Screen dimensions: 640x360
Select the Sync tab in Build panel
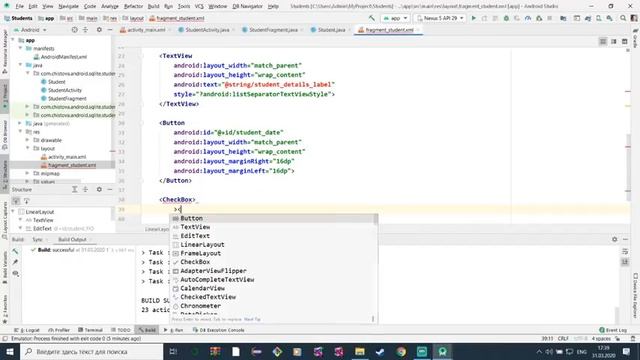coord(38,240)
